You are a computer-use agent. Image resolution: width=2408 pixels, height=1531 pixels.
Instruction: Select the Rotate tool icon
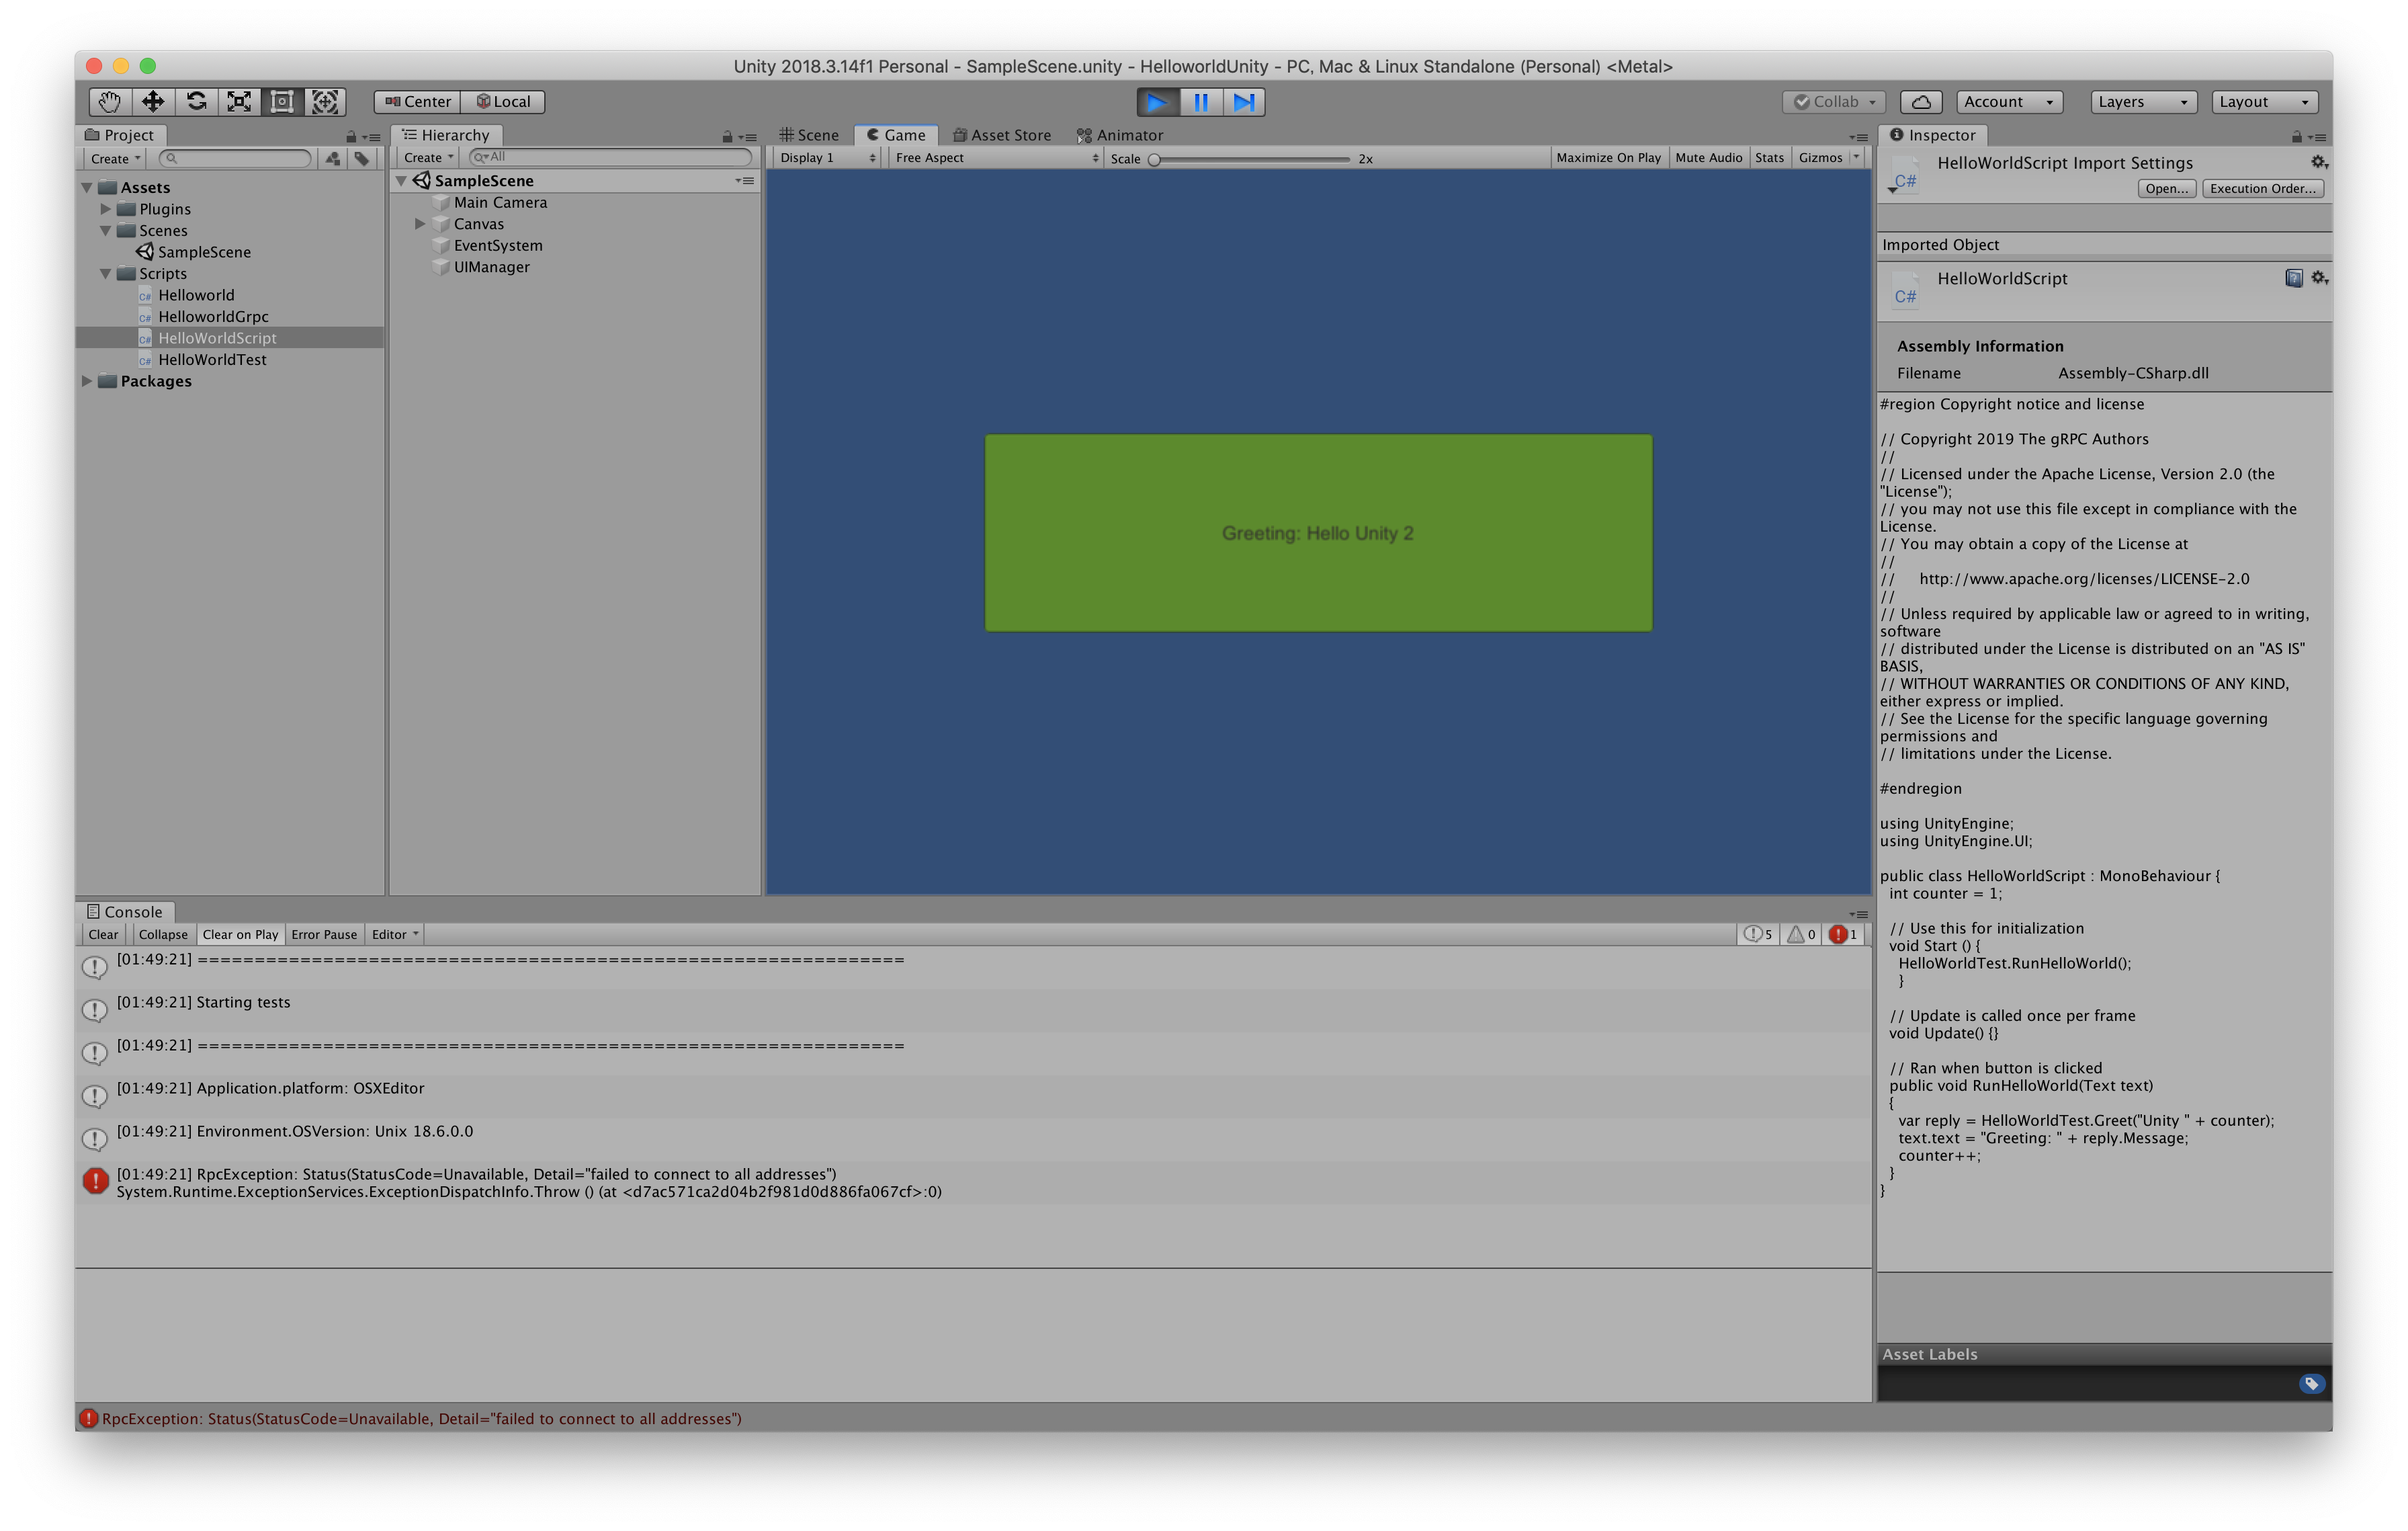pyautogui.click(x=196, y=101)
